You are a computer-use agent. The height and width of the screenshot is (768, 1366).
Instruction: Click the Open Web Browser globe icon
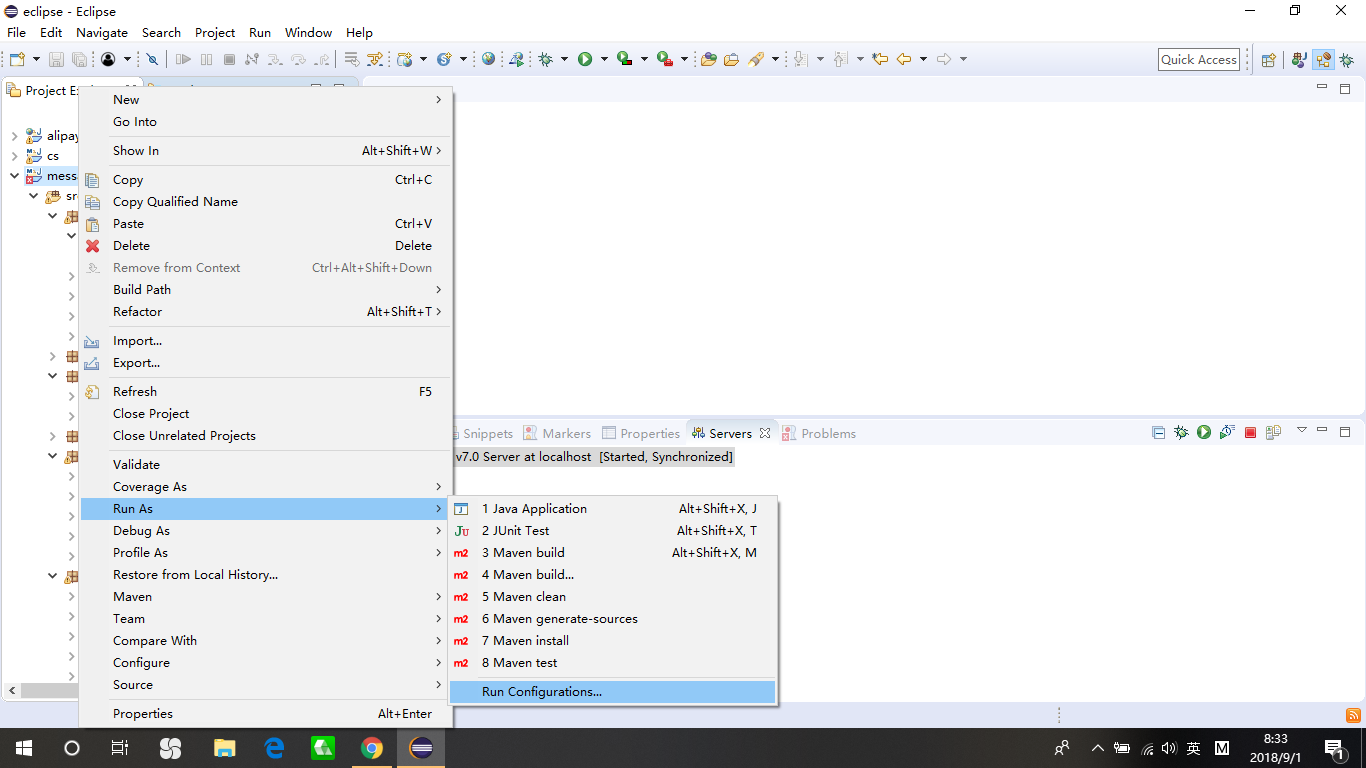coord(488,60)
